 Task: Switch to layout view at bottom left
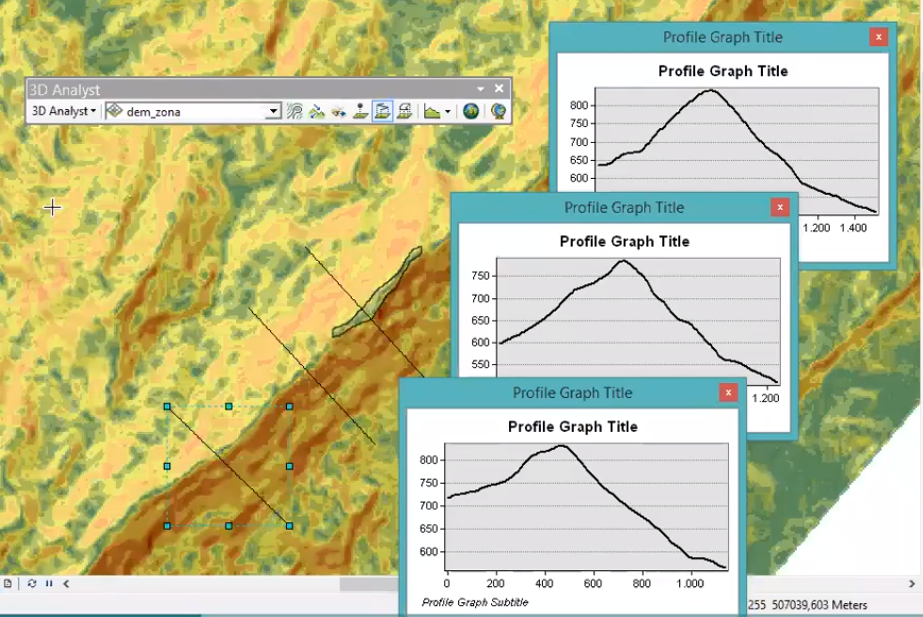[8, 583]
